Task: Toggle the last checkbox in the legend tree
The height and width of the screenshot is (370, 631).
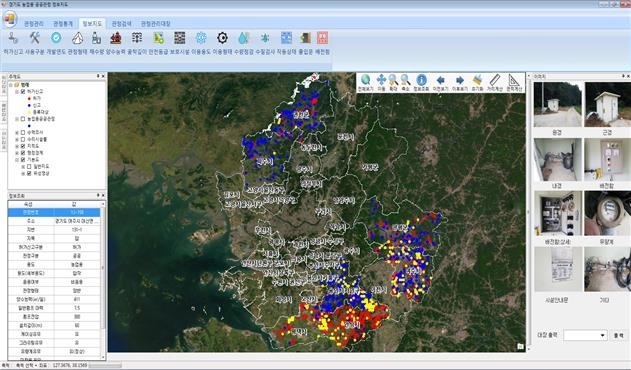Action: tap(29, 173)
